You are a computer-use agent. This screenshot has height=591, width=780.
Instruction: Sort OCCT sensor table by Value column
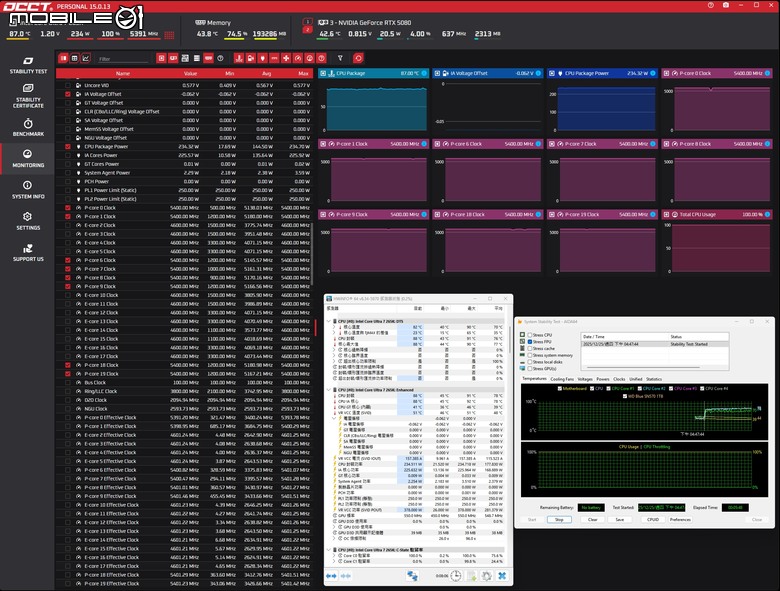point(191,74)
